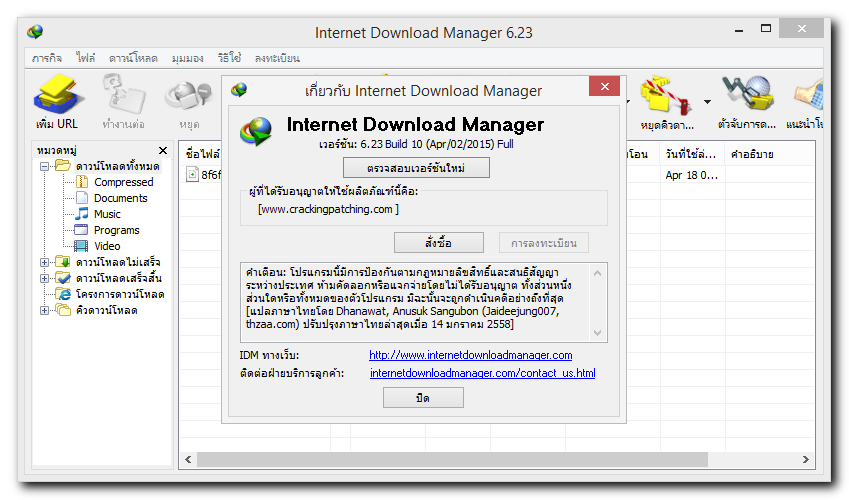Screen dimensions: 849x500
Task: Click the horizontal scrollbar left arrow
Action: [188, 459]
